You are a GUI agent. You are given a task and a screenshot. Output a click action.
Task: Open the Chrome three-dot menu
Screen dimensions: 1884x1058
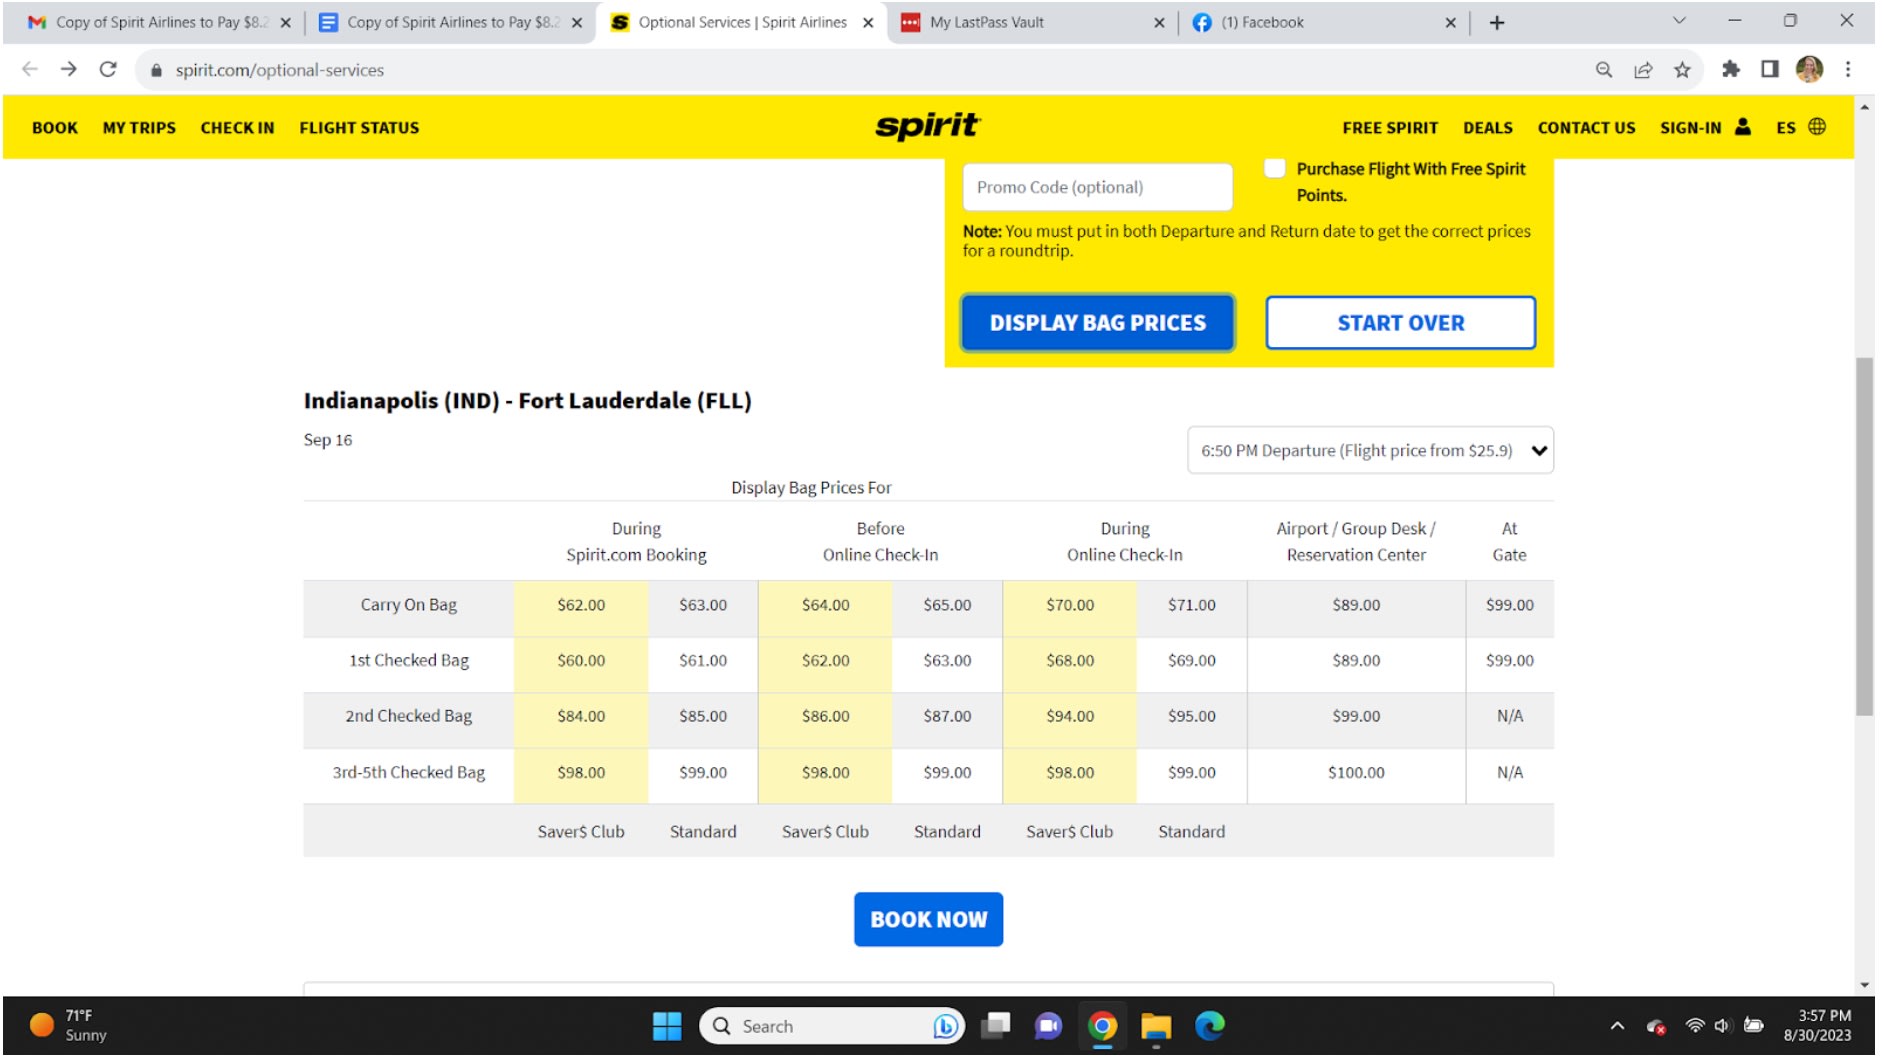(x=1848, y=69)
